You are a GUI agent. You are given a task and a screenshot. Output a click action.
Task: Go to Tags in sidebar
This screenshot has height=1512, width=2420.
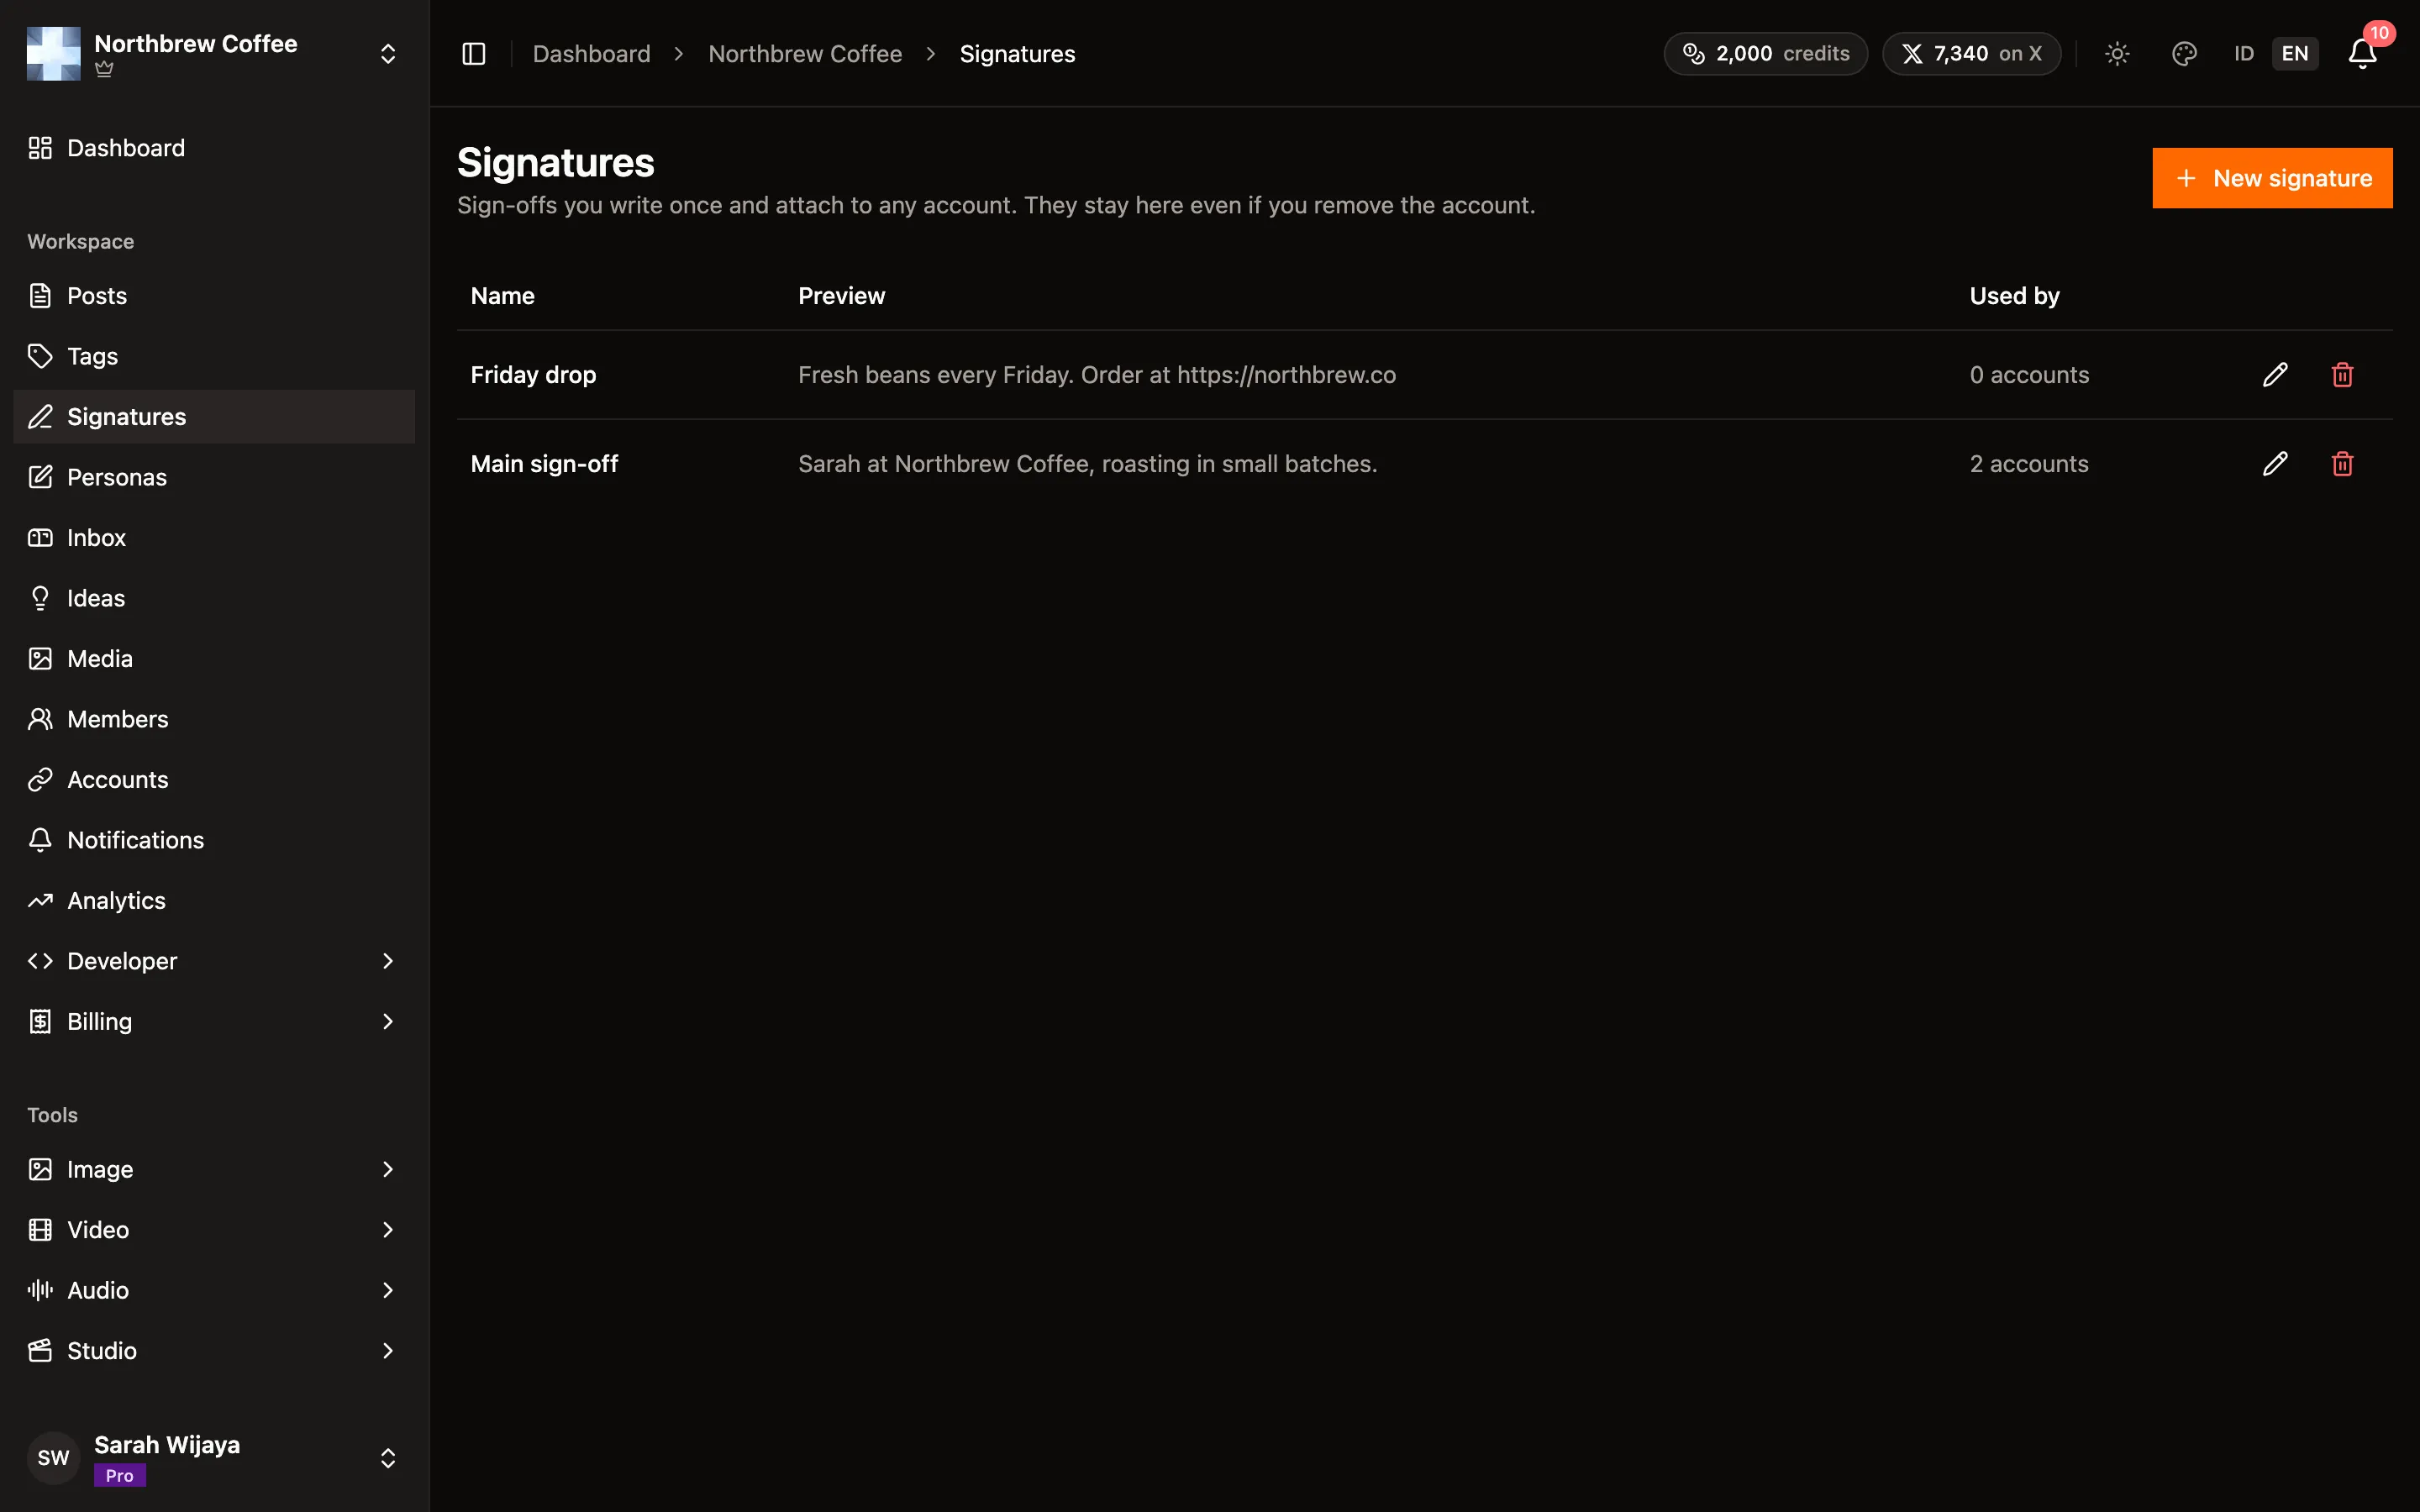(x=214, y=356)
